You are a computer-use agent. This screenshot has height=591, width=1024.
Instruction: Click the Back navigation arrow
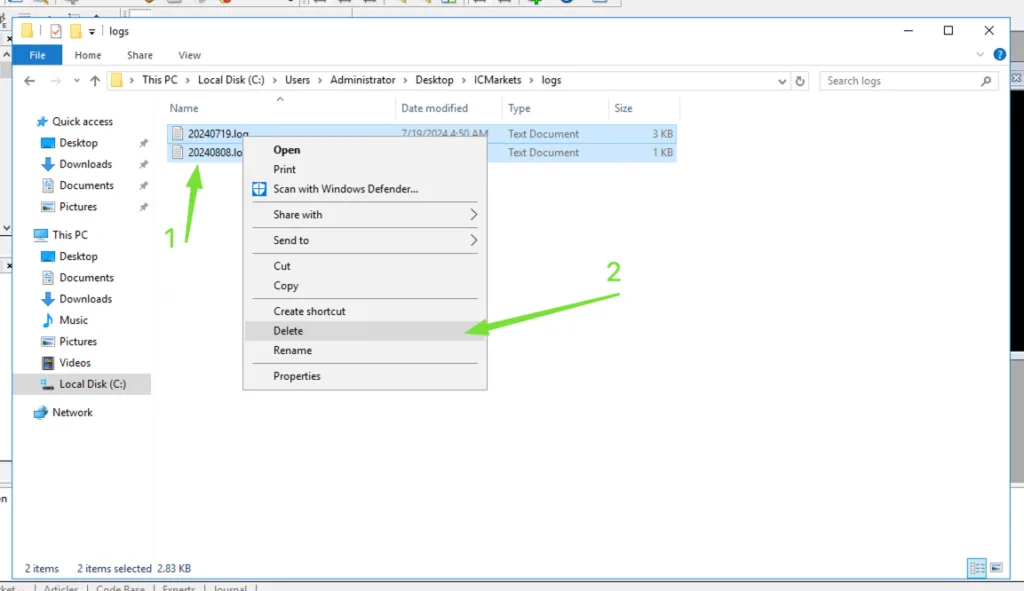click(30, 81)
